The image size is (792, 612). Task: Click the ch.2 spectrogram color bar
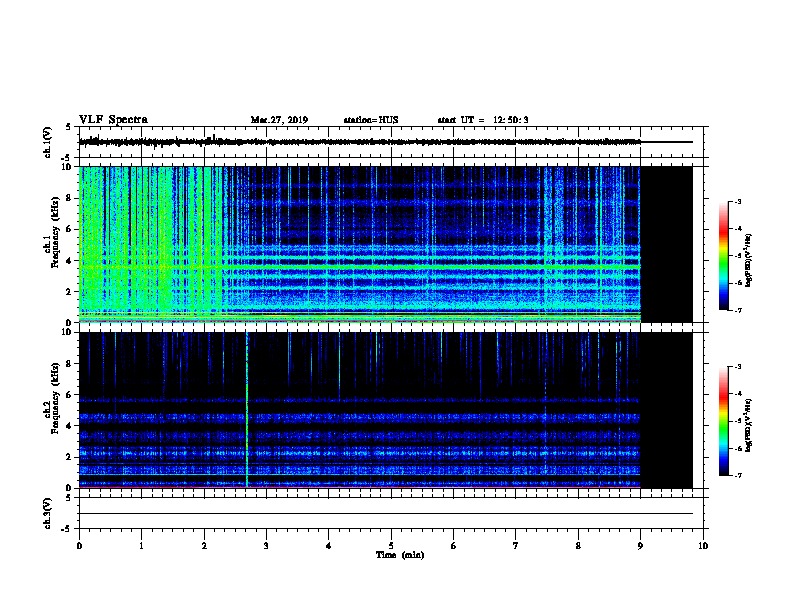[x=724, y=421]
